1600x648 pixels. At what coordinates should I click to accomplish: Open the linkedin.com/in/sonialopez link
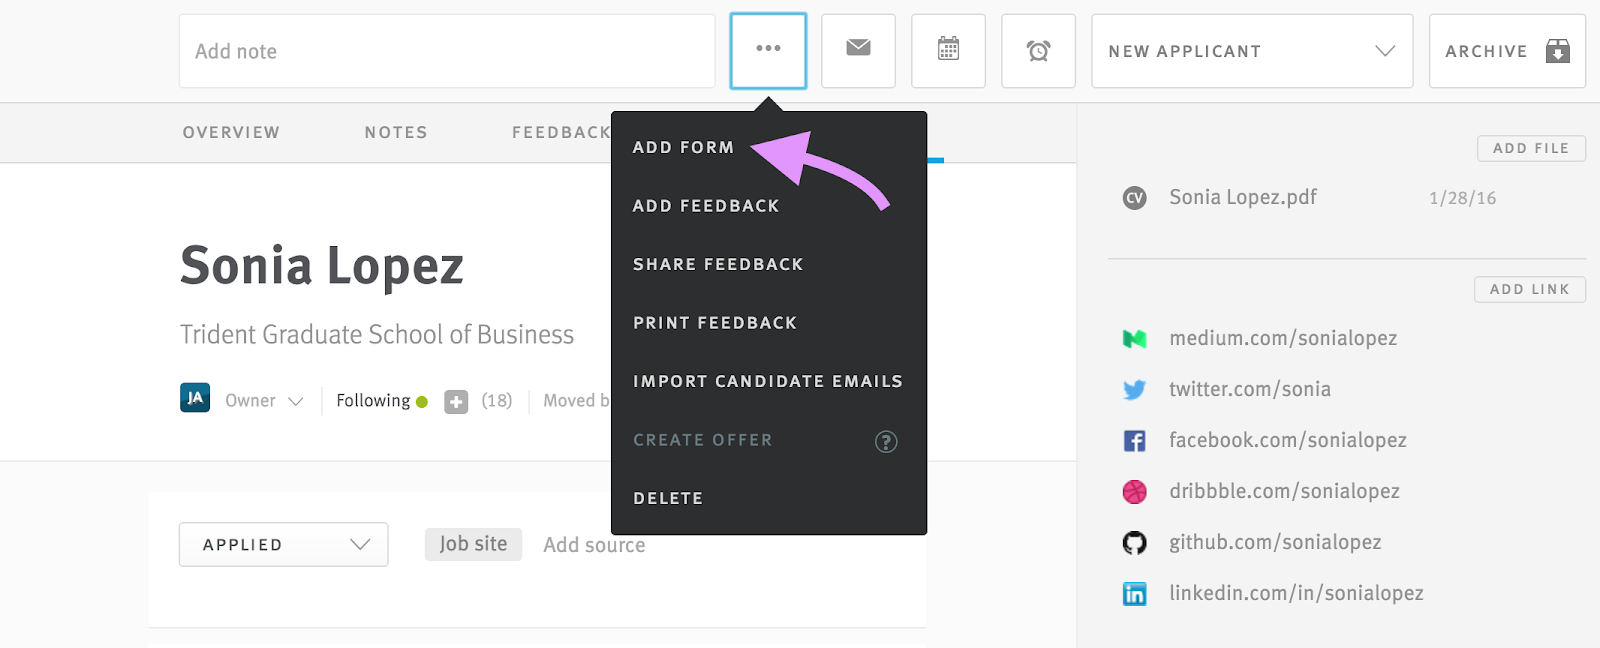pyautogui.click(x=1296, y=593)
